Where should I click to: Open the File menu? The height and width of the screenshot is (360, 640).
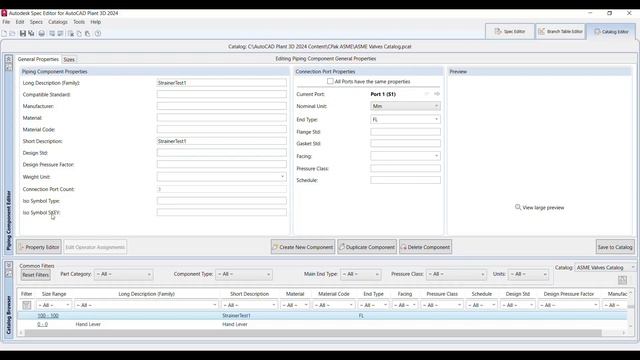[6, 22]
